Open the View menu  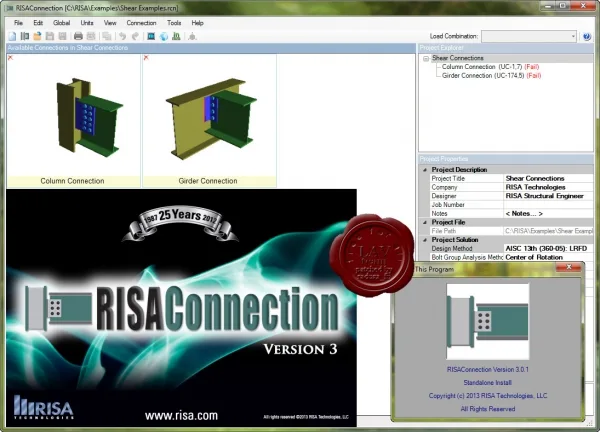[110, 23]
